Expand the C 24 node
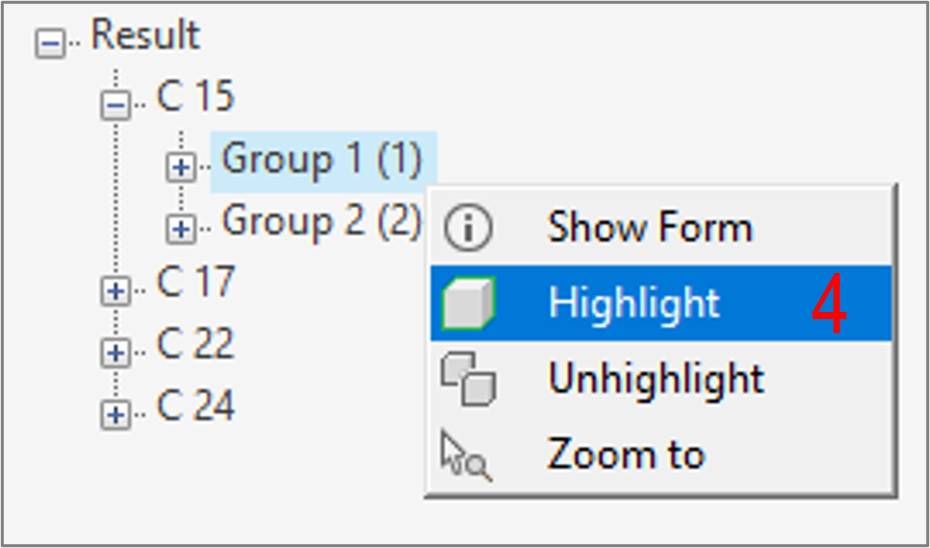 [x=116, y=414]
